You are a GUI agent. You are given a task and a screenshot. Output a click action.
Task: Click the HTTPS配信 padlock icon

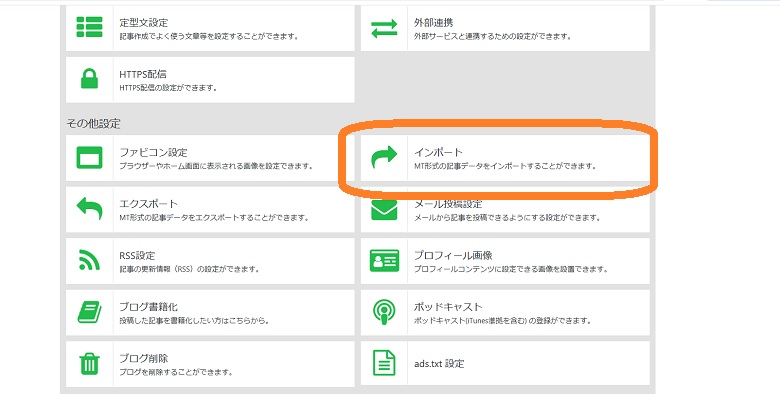pos(90,79)
